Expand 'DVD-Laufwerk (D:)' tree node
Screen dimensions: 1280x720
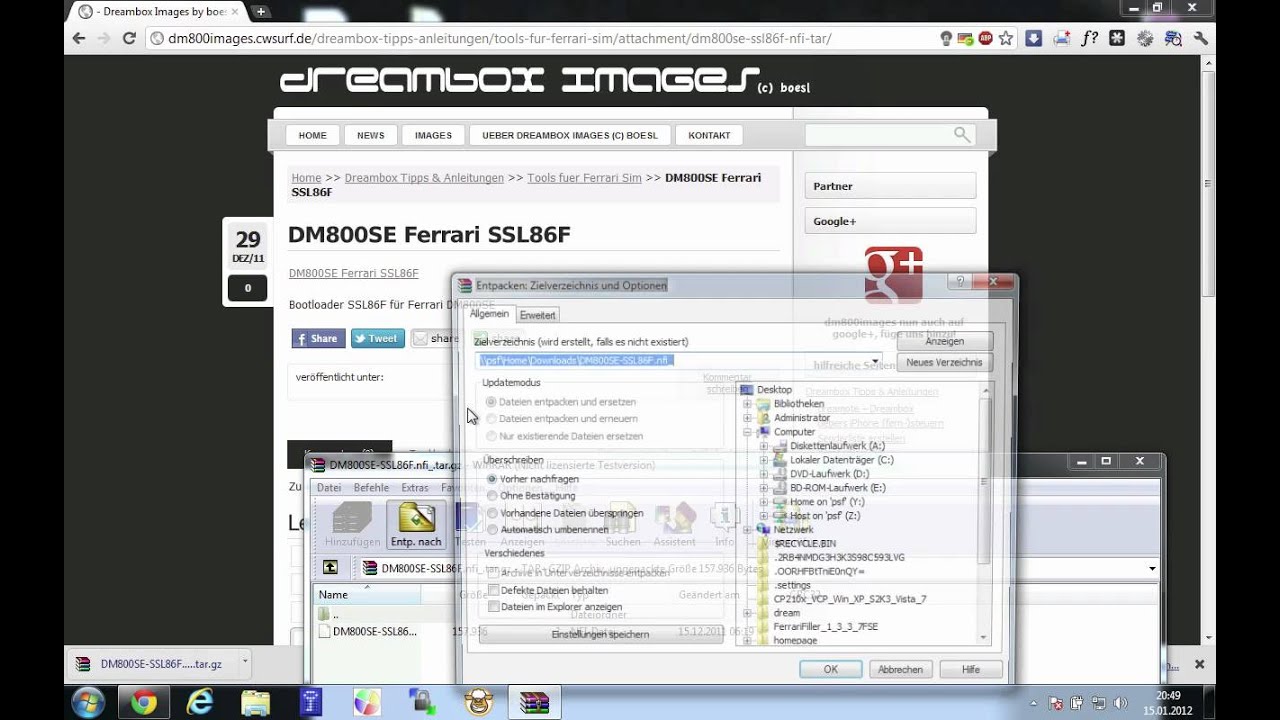tap(764, 474)
